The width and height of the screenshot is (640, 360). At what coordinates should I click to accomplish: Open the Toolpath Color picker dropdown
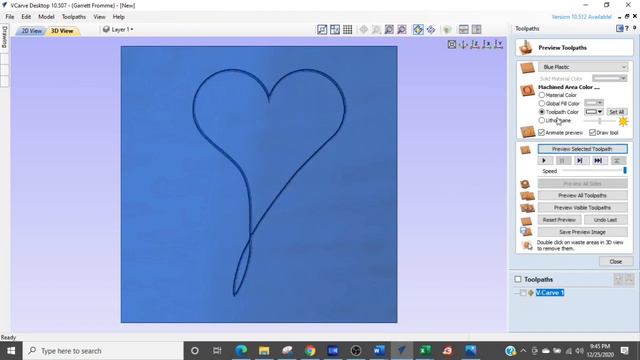coord(593,111)
